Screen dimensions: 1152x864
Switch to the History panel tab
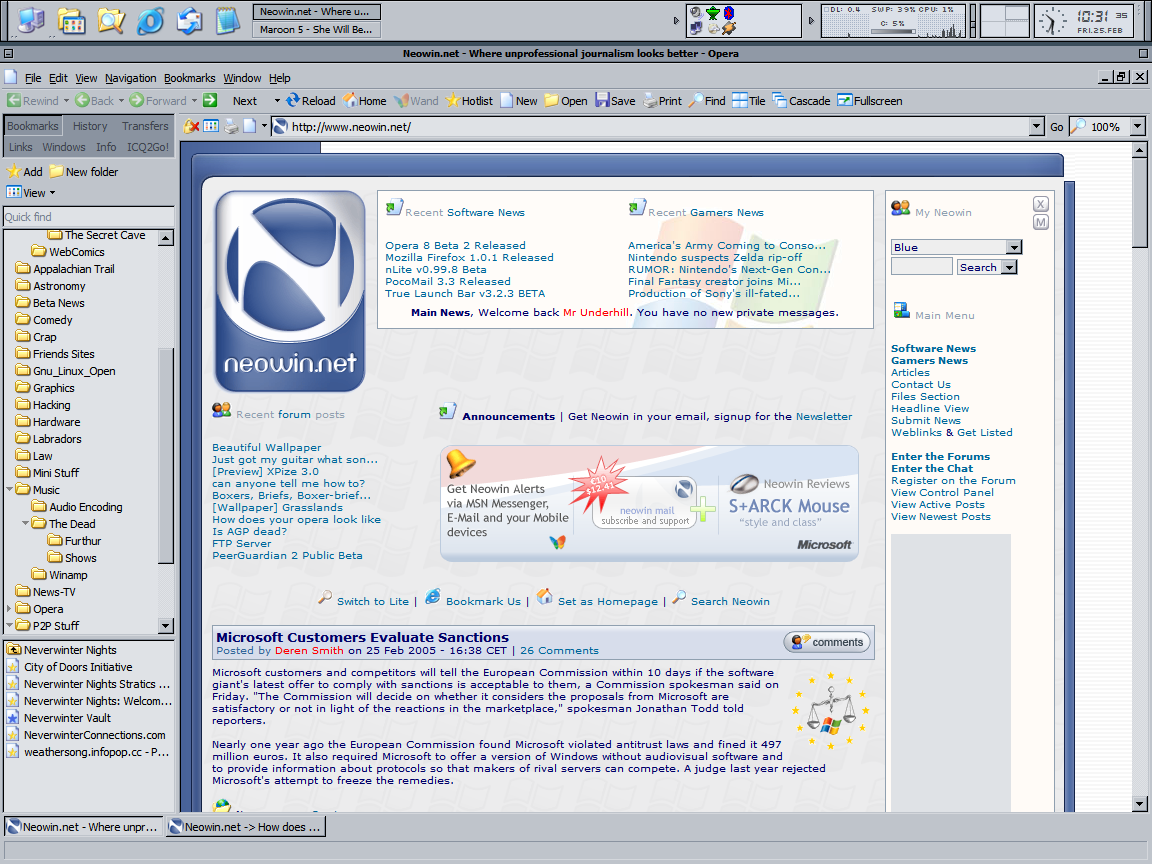click(90, 126)
